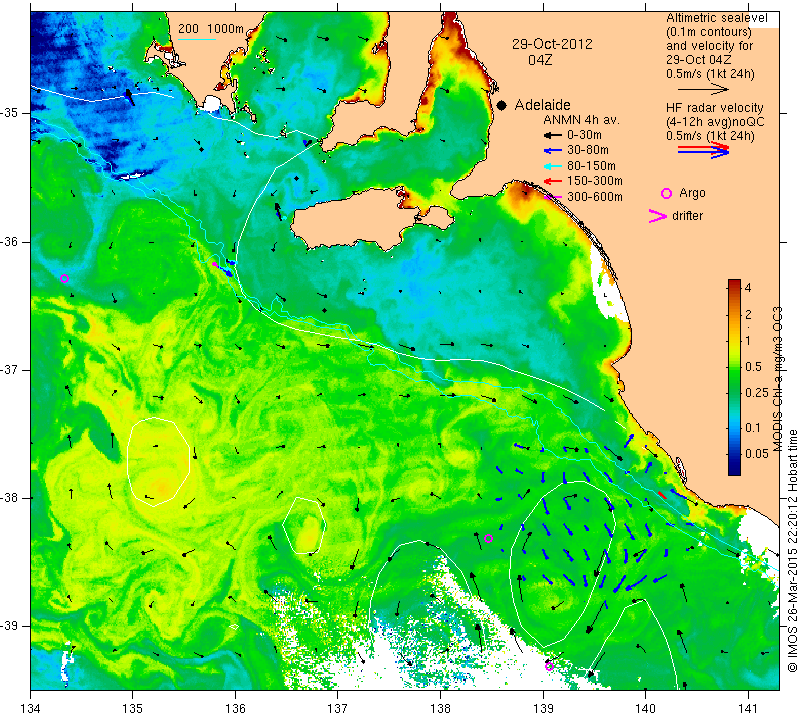
Task: Click the magenta 300-600m legend arrow
Action: pyautogui.click(x=553, y=197)
